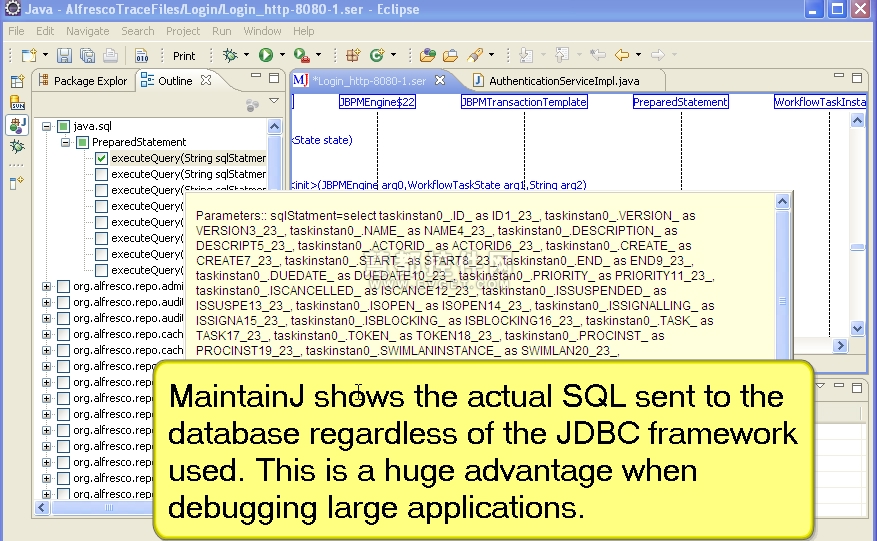877x541 pixels.
Task: Close the Login_http-8080-1.ser tab
Action: (x=440, y=81)
